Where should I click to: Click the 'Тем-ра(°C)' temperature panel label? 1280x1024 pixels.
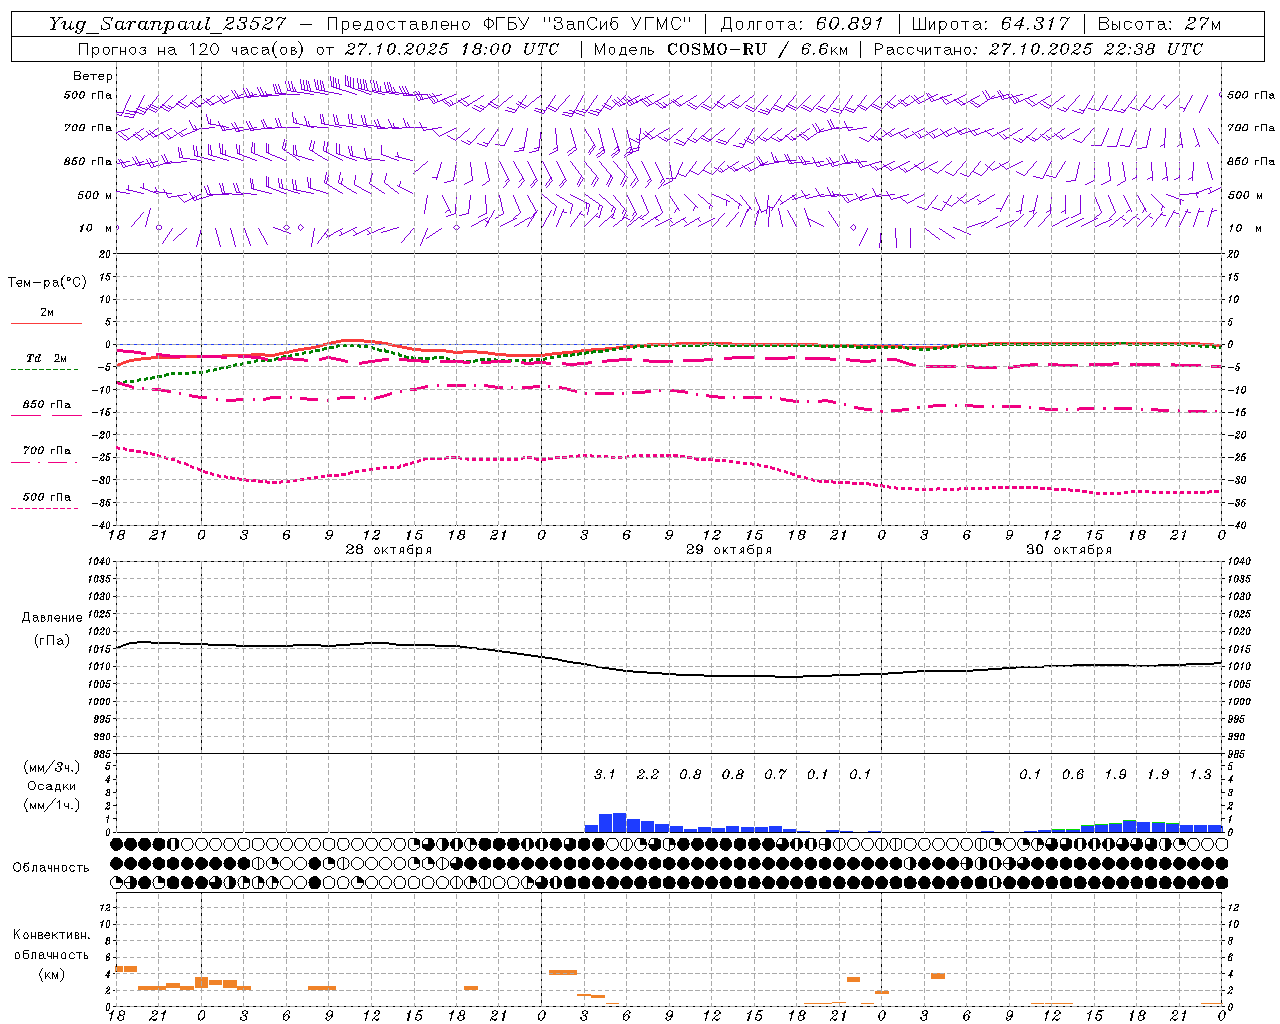47,283
